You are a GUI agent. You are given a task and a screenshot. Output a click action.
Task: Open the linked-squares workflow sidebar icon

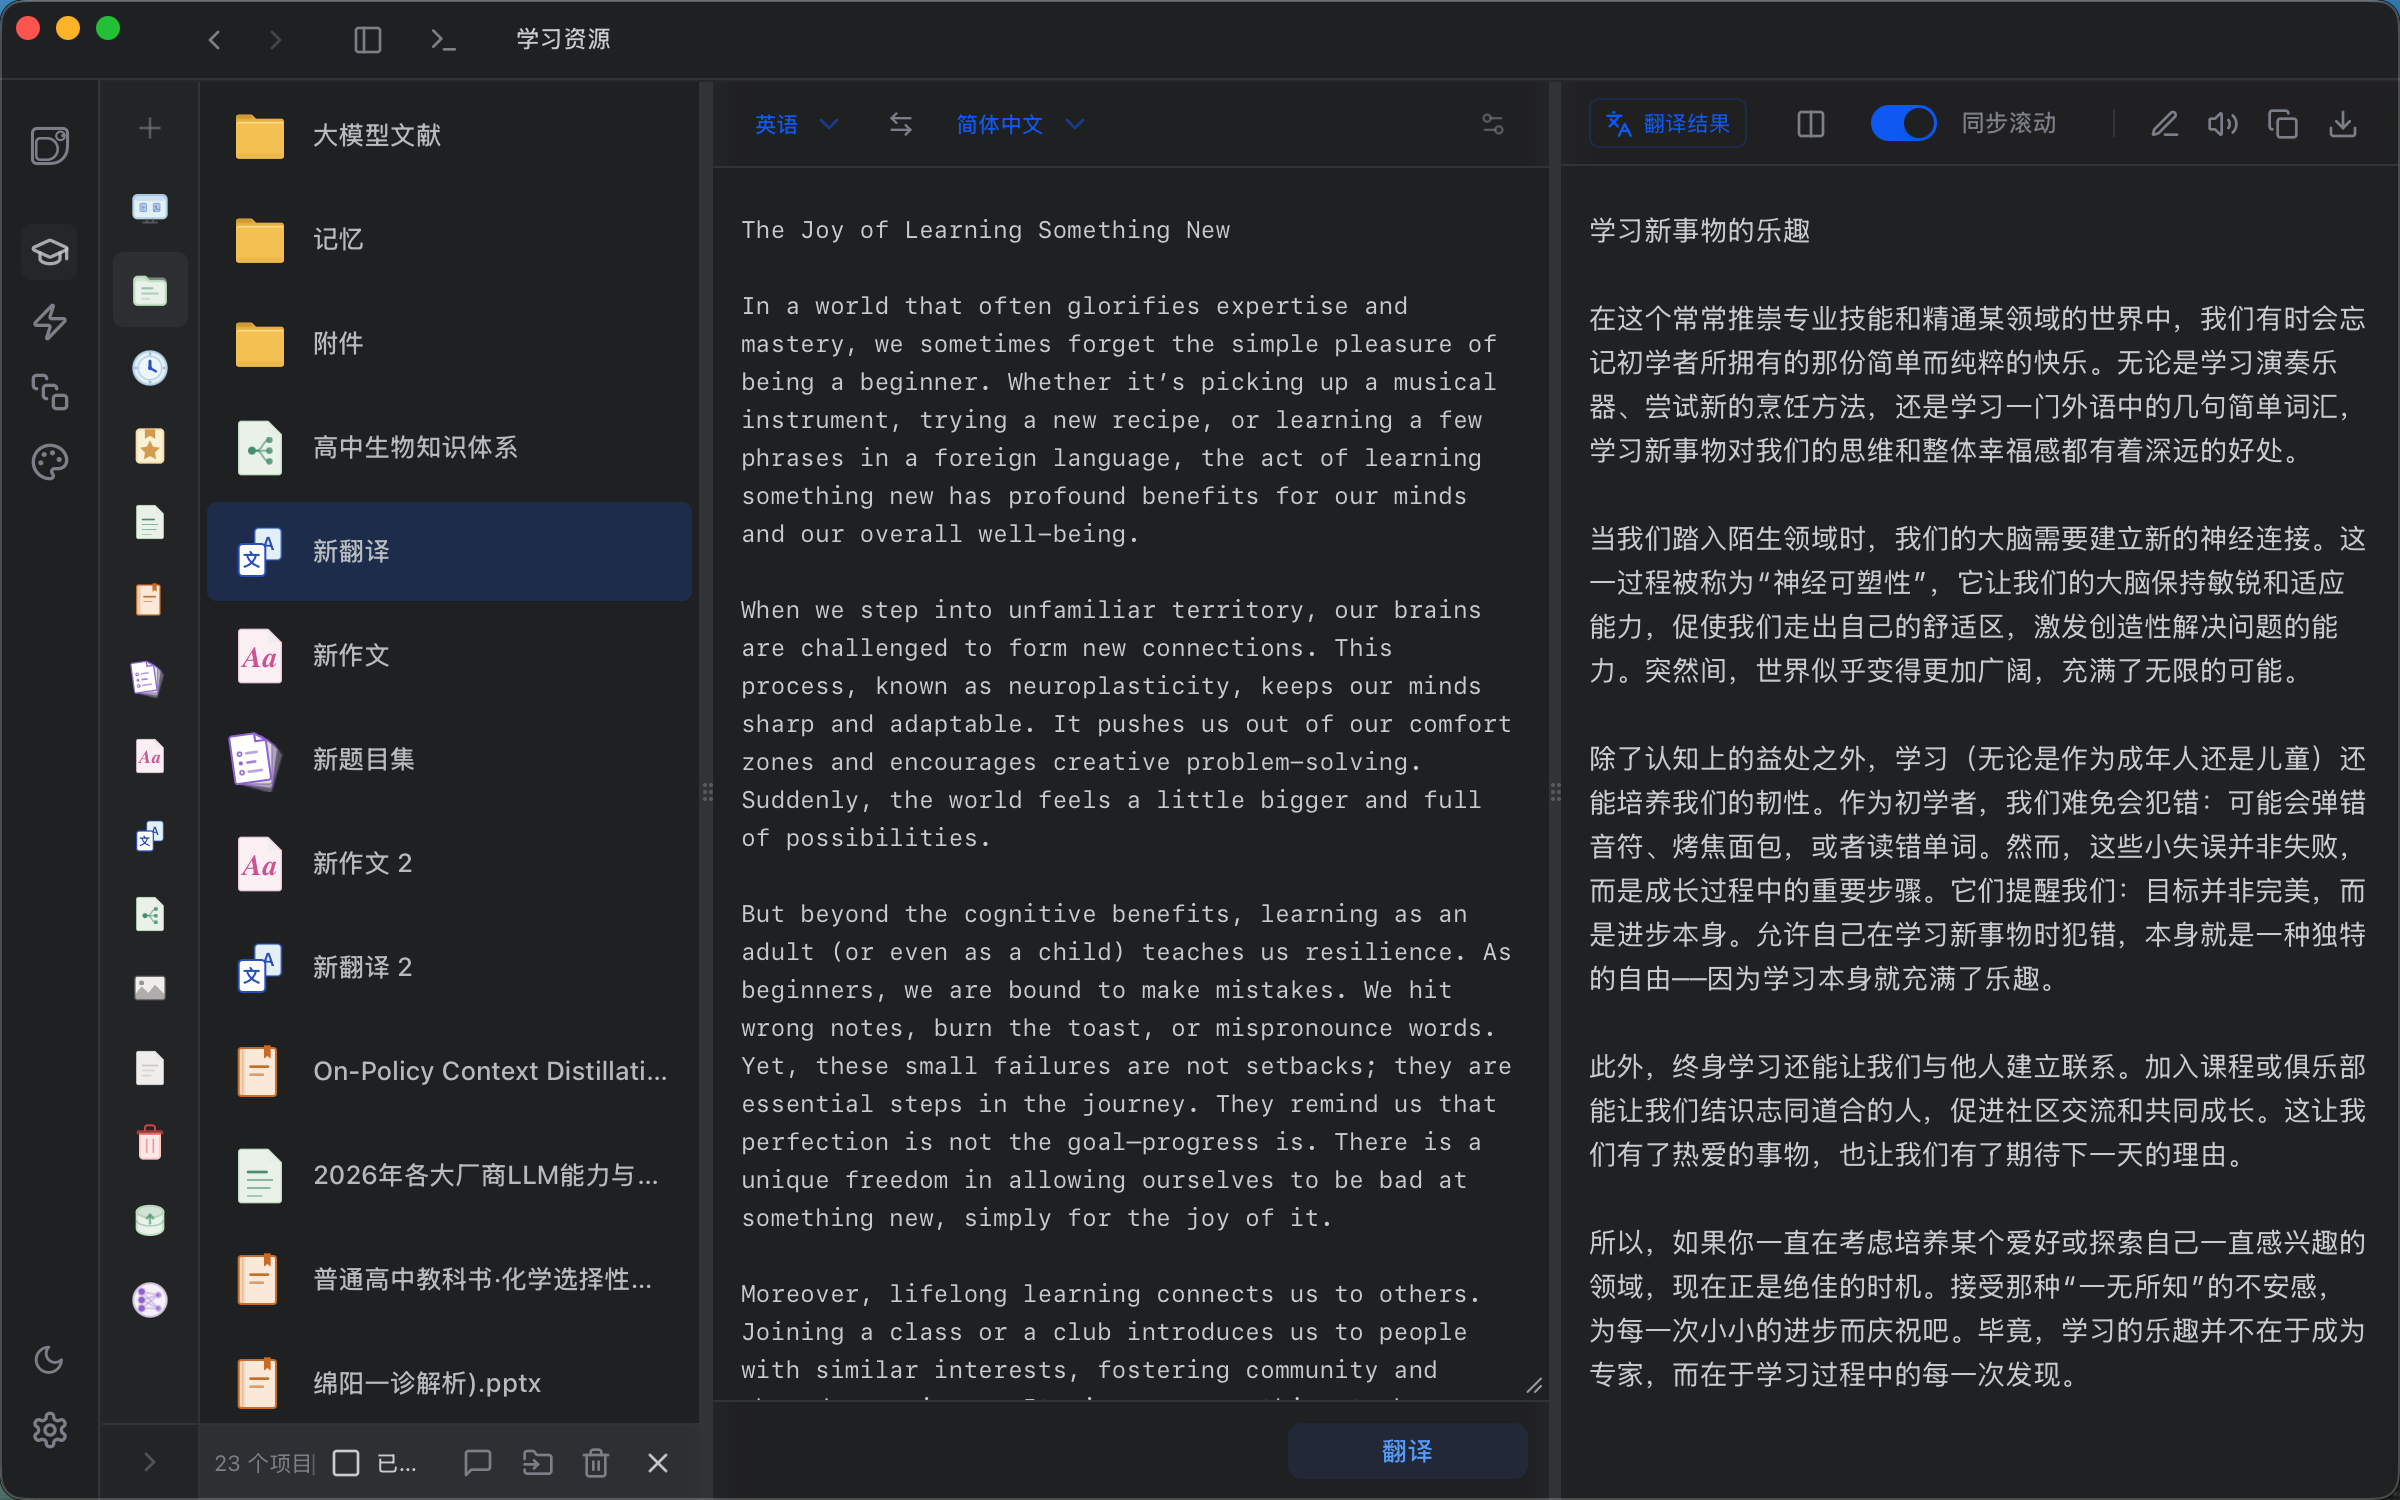click(50, 392)
